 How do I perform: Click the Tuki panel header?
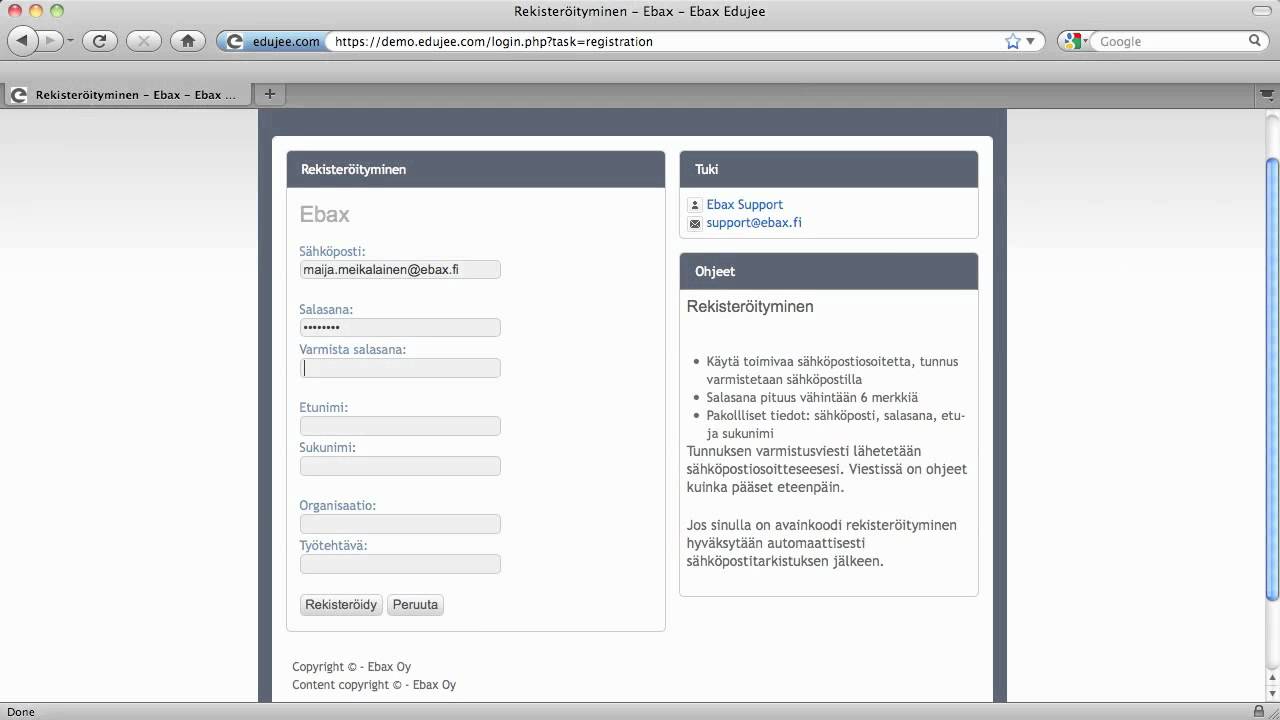[x=829, y=170]
